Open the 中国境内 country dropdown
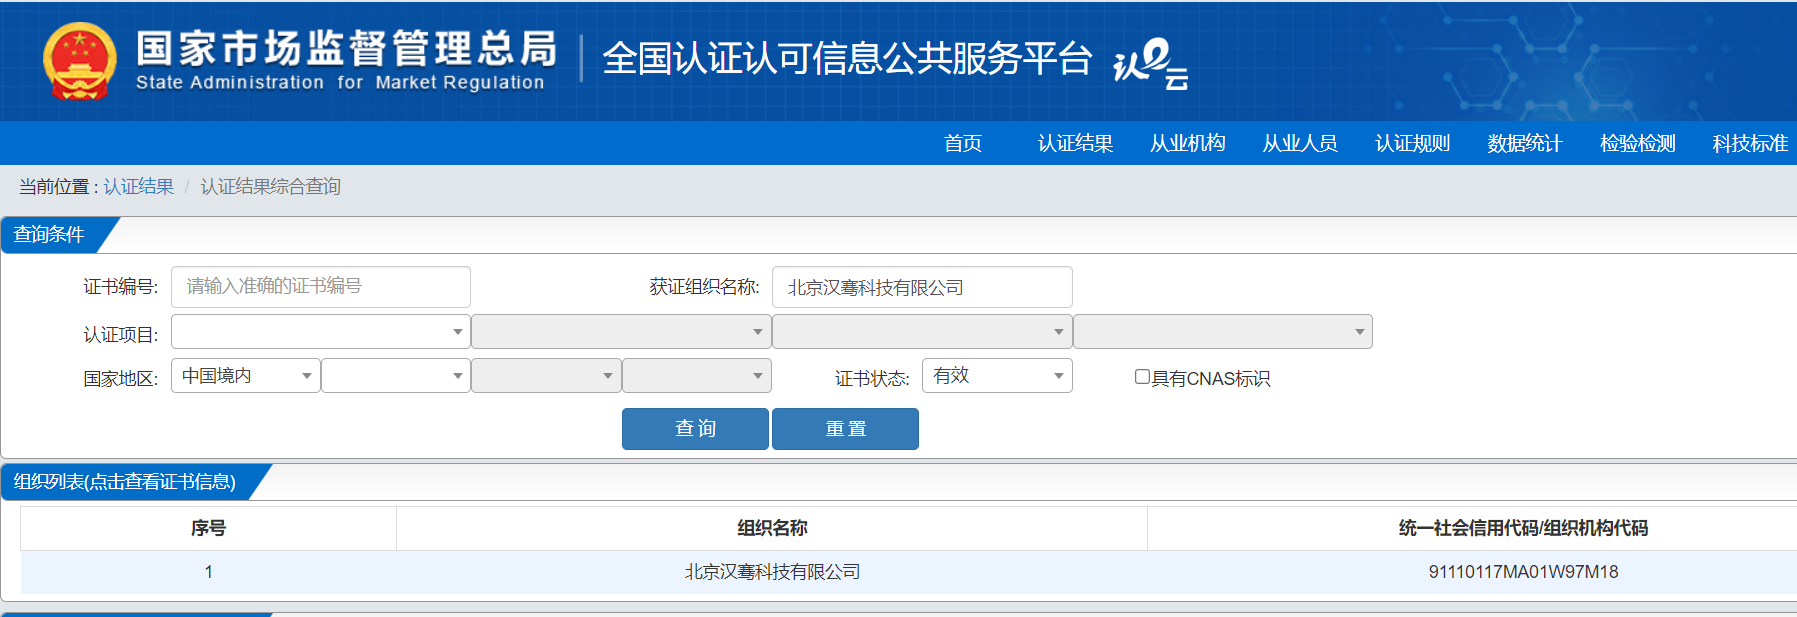Viewport: 1797px width, 617px height. click(246, 376)
